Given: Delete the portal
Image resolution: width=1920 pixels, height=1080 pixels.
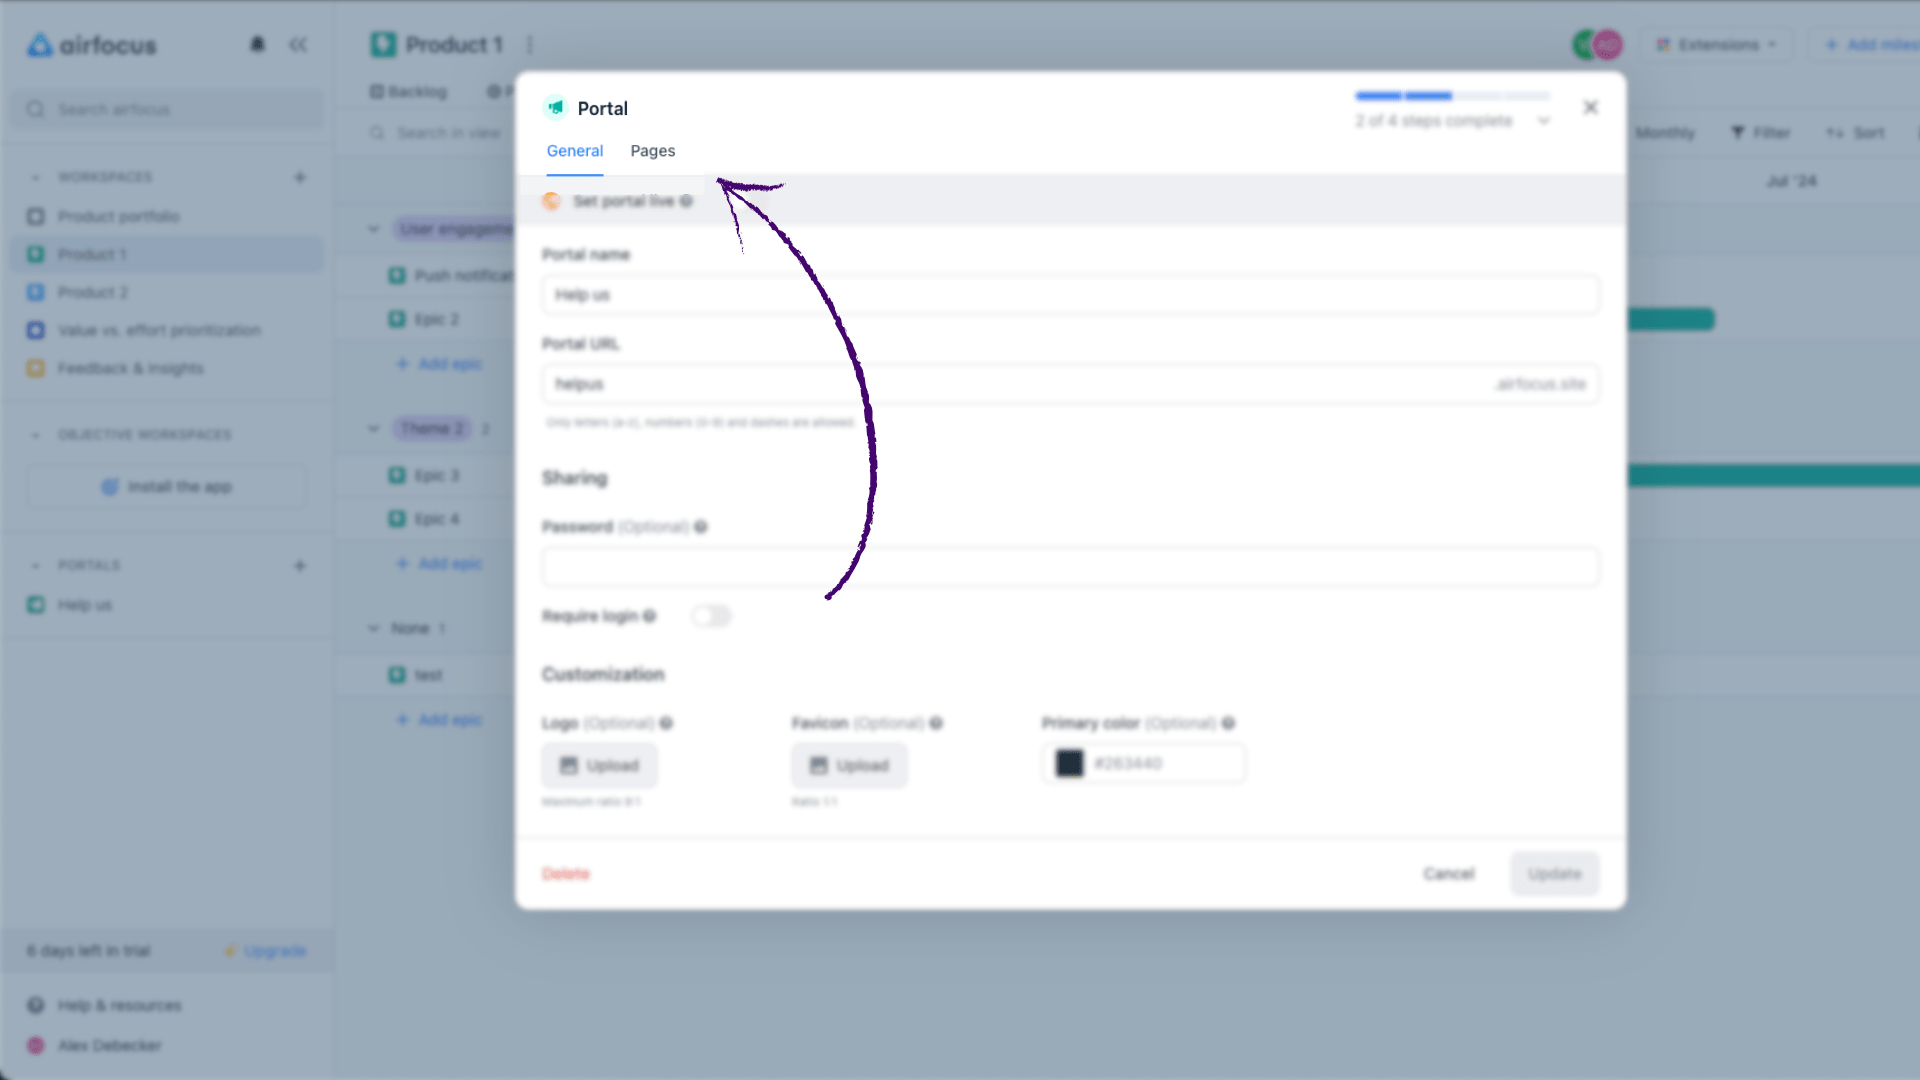Looking at the screenshot, I should [565, 873].
